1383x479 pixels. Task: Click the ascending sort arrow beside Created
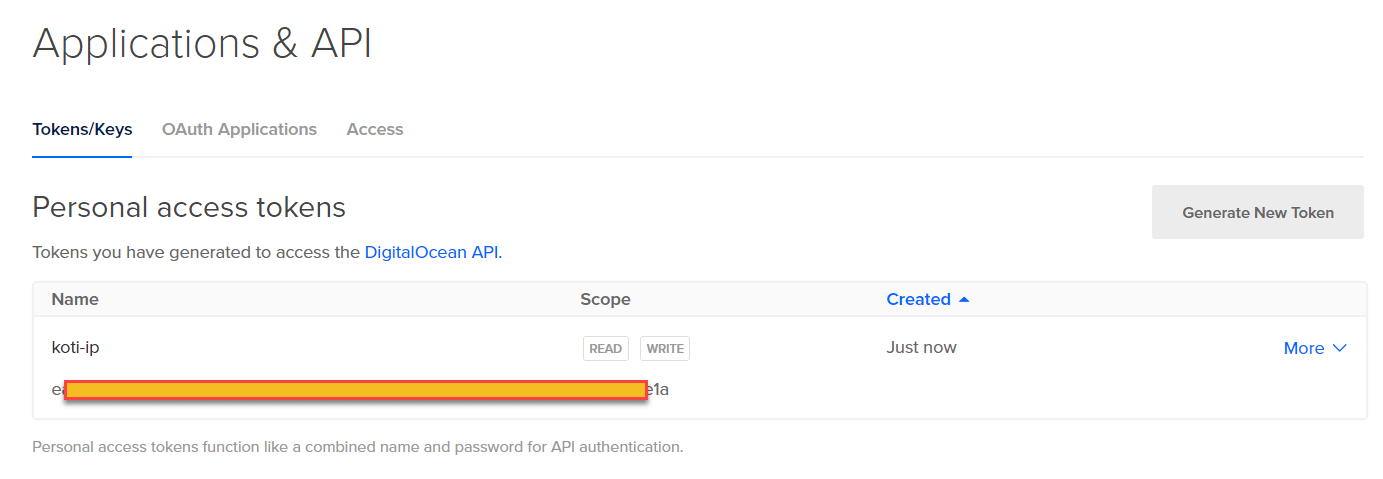(x=964, y=299)
